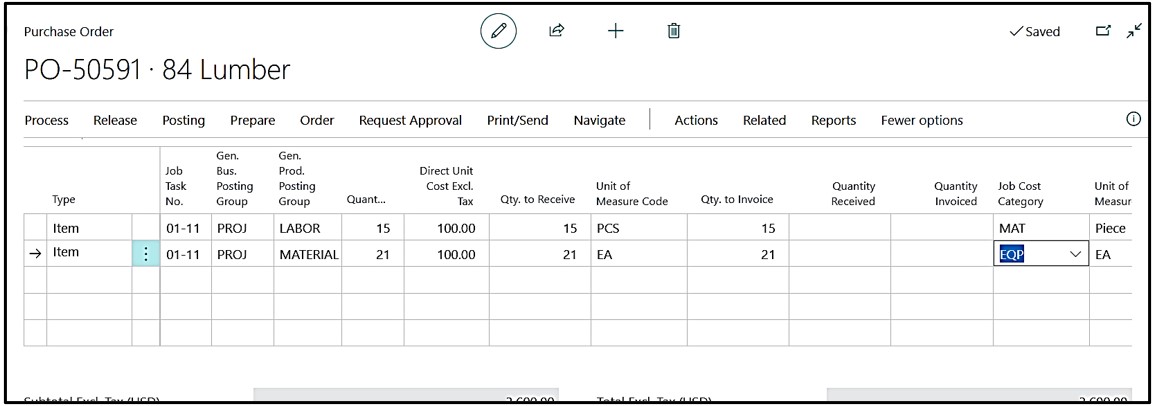The image size is (1155, 406).
Task: Open the Posting menu
Action: pyautogui.click(x=183, y=120)
